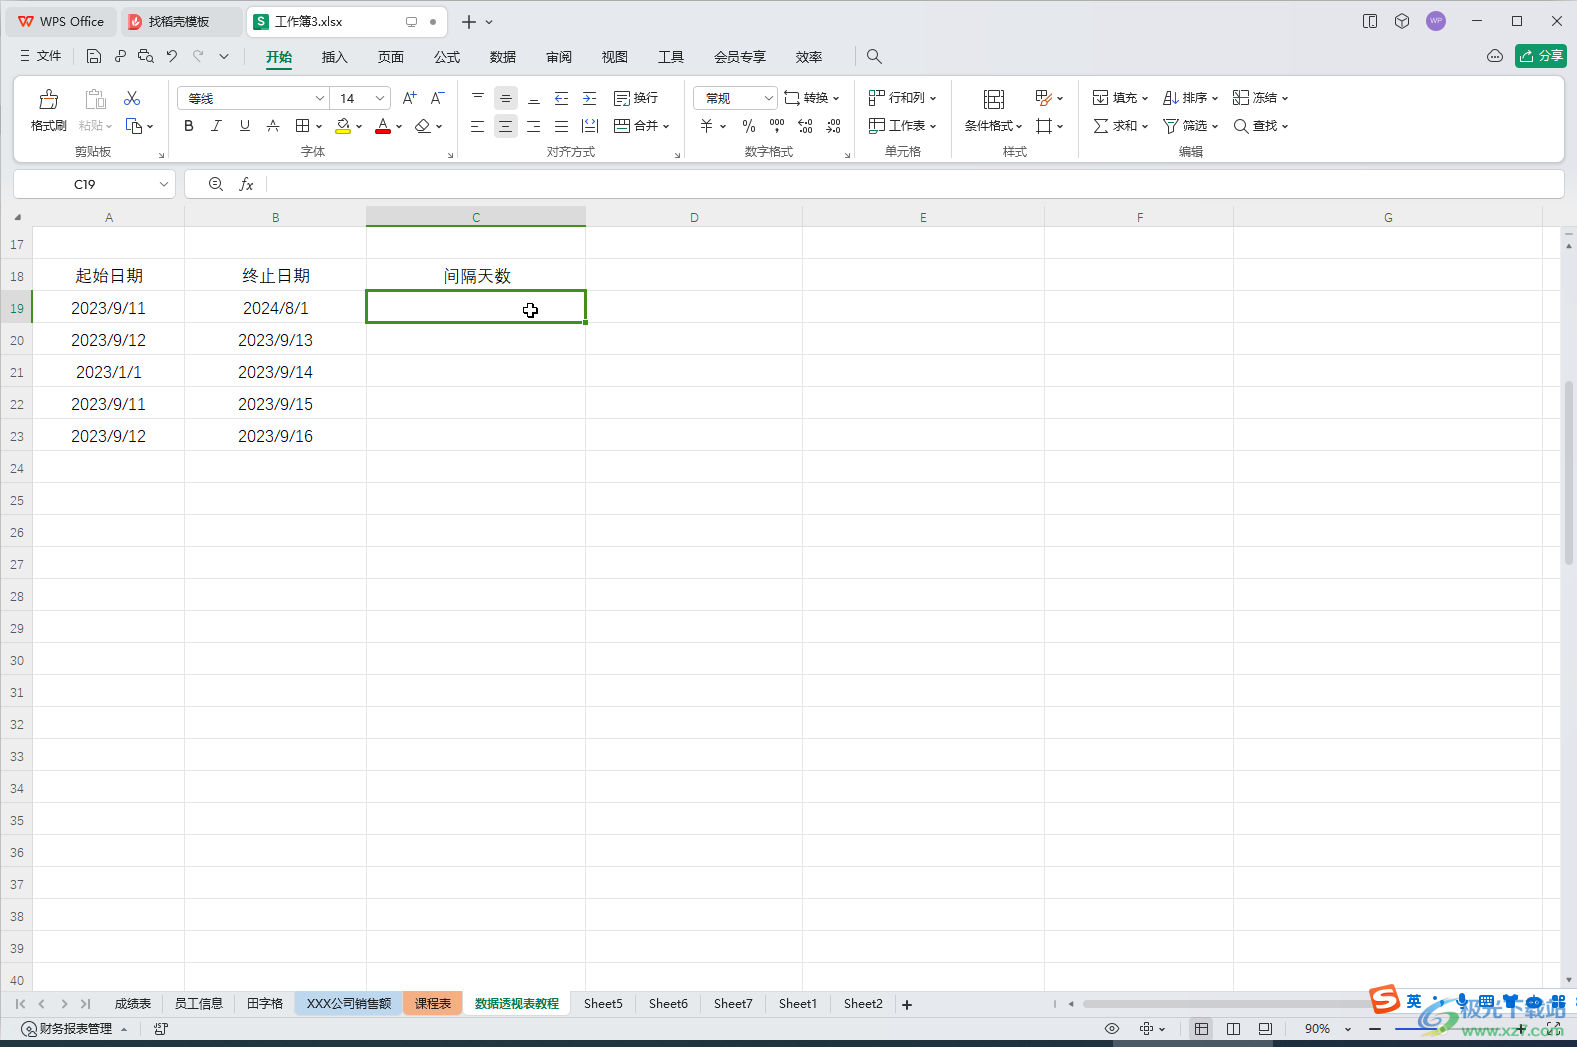
Task: Open the font name dropdown (等线)
Action: (x=319, y=98)
